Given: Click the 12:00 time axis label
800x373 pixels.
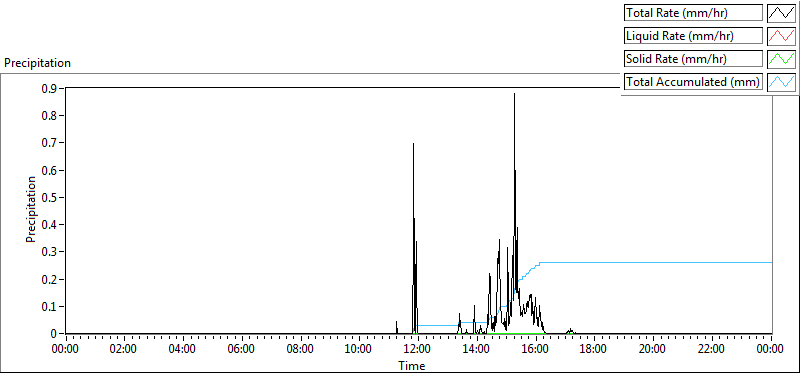Looking at the screenshot, I should 418,350.
